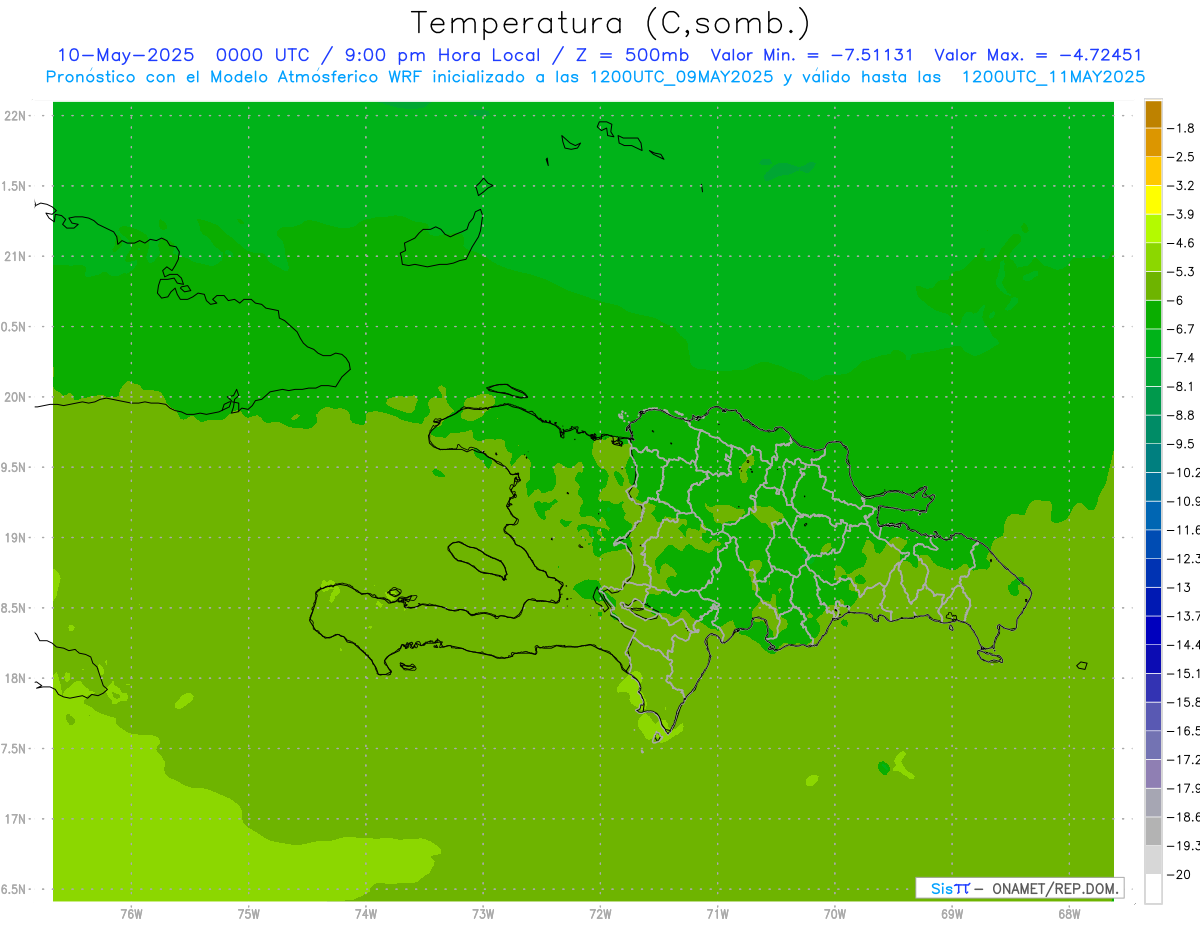Click the yellow swatch between -3.2 and -3.9

(1153, 200)
